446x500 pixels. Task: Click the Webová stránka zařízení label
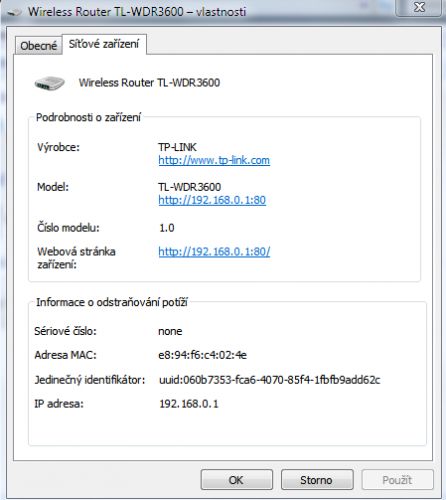click(76, 258)
